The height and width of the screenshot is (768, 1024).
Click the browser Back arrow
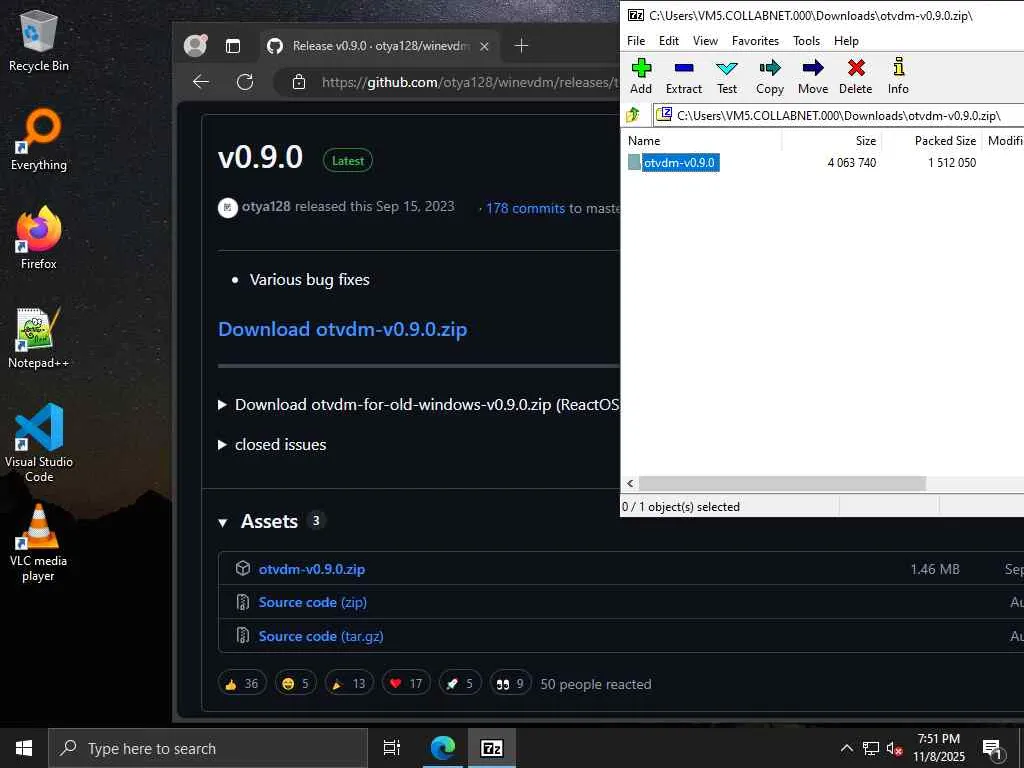tap(201, 82)
